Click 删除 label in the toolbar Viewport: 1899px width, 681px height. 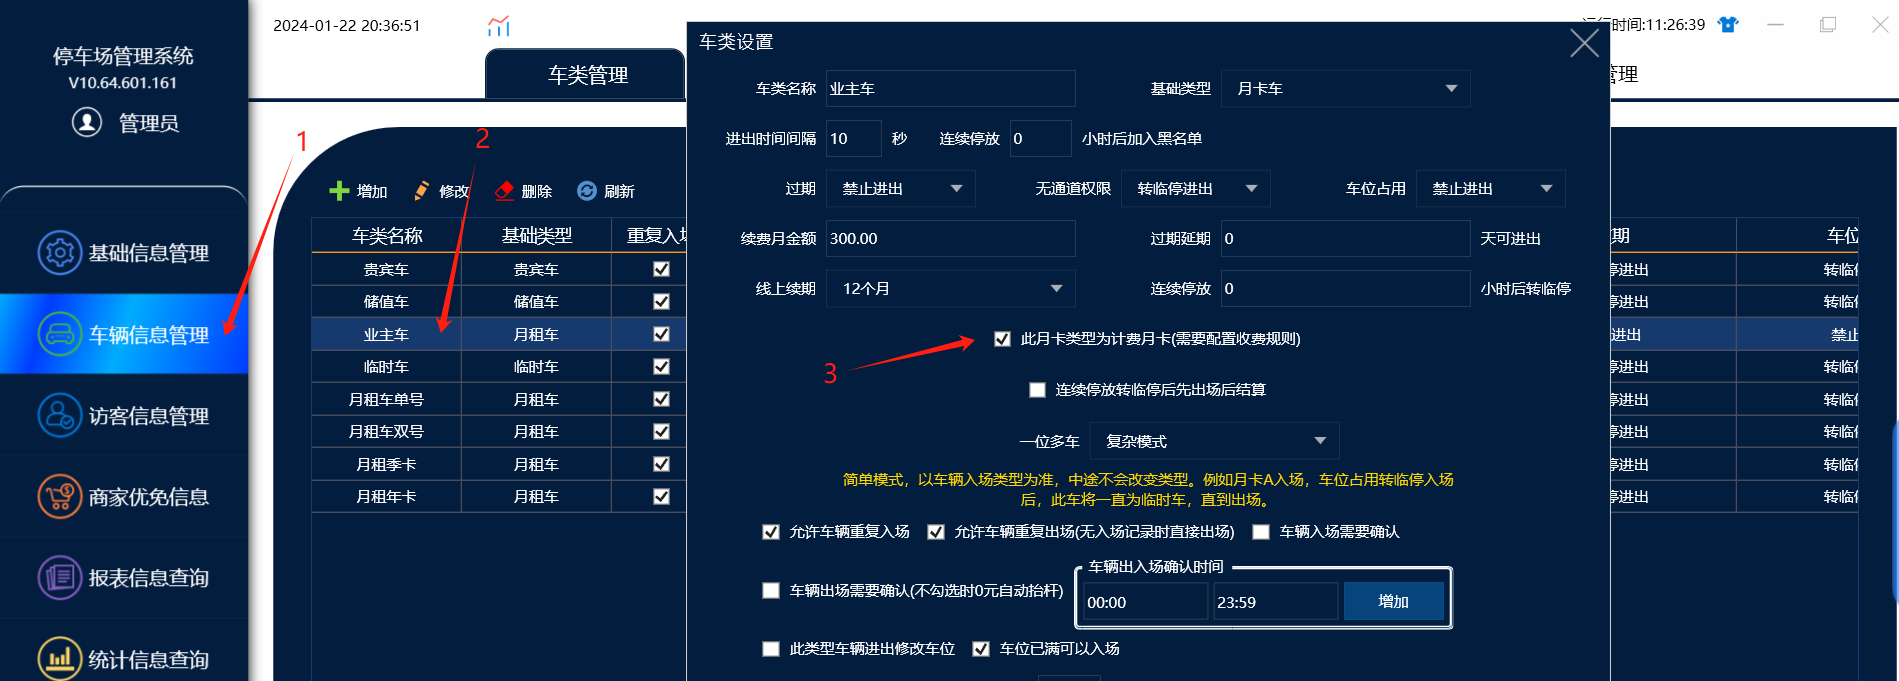[x=537, y=191]
